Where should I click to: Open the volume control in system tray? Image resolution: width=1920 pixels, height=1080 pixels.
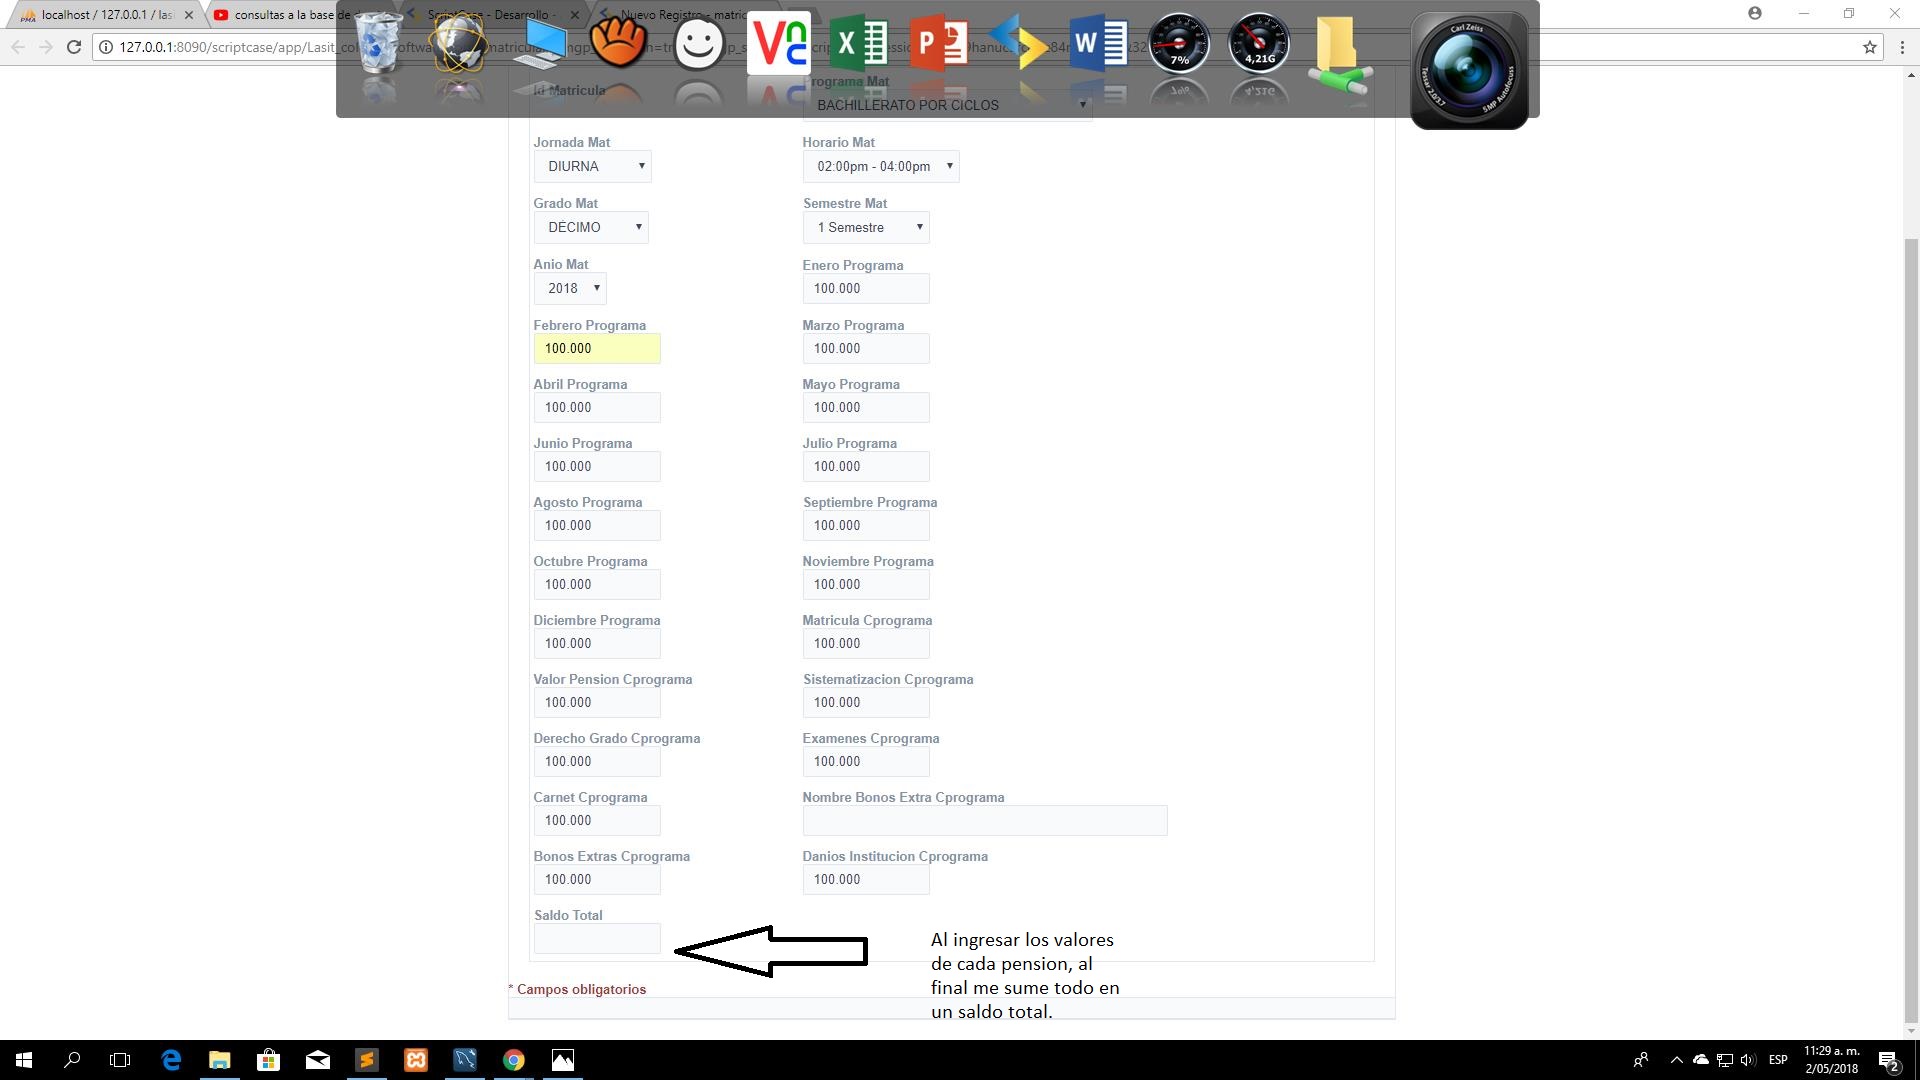1748,1060
